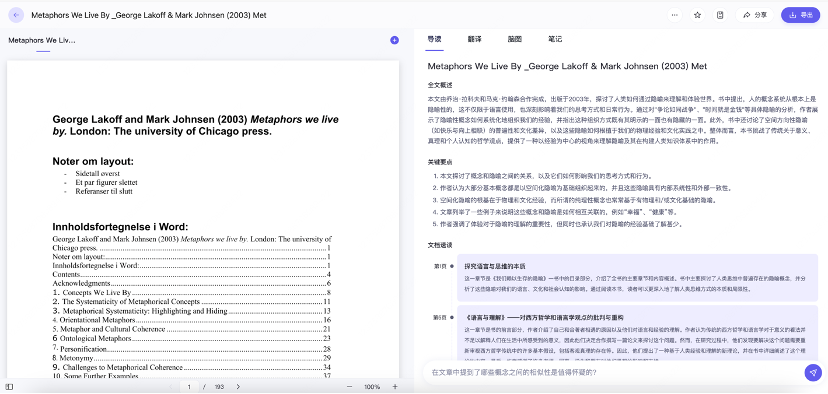This screenshot has width=828, height=394.
Task: Toggle the PDF sidebar panel icon
Action: tap(10, 387)
